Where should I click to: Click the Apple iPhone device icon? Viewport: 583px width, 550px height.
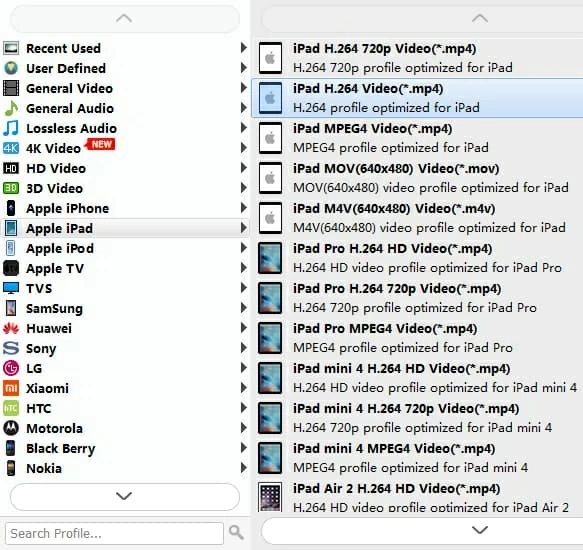point(11,209)
